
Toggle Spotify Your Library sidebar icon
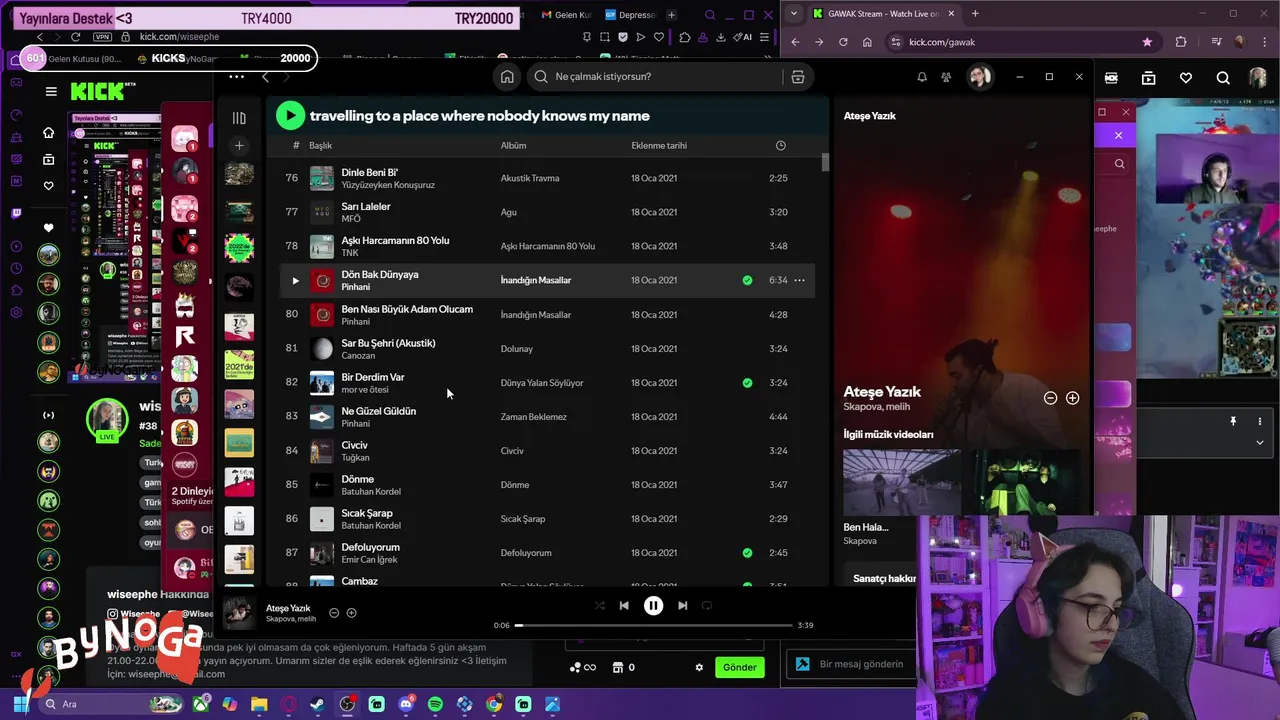point(239,118)
